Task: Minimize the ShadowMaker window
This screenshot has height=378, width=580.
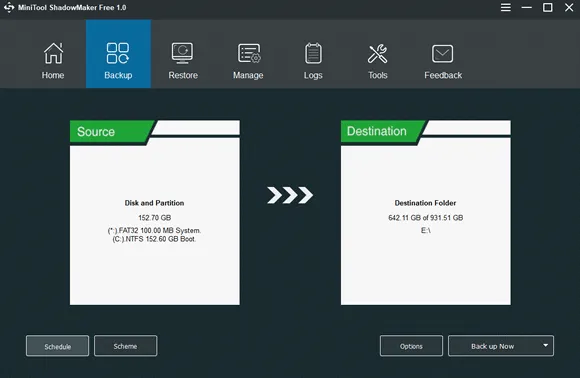Action: pyautogui.click(x=526, y=7)
